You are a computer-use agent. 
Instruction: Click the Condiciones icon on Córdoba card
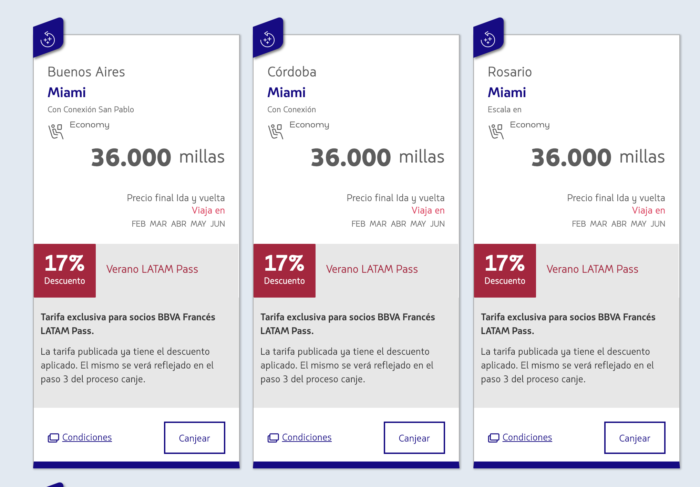pyautogui.click(x=273, y=438)
